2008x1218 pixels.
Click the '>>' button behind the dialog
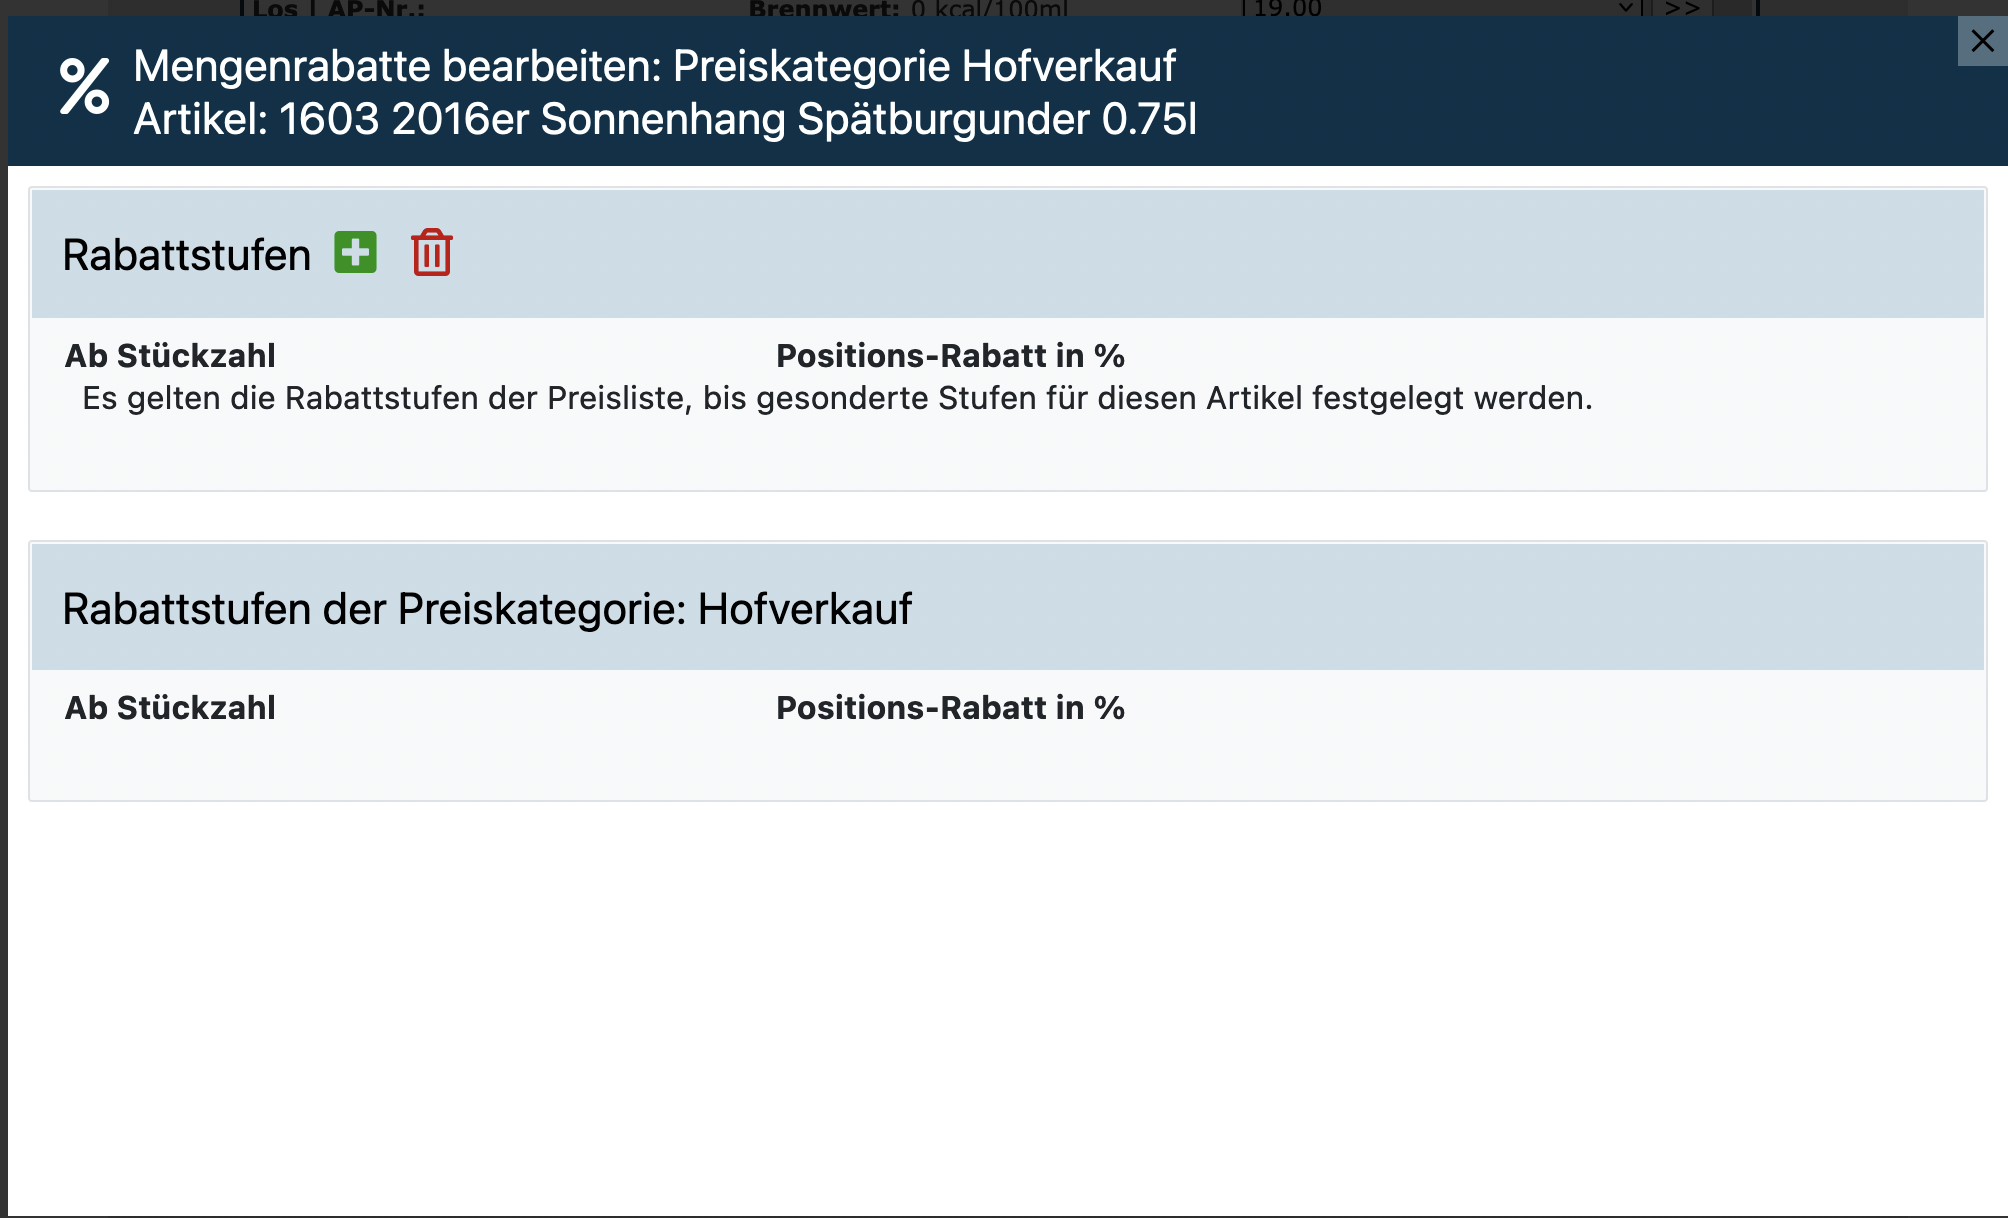tap(1682, 9)
